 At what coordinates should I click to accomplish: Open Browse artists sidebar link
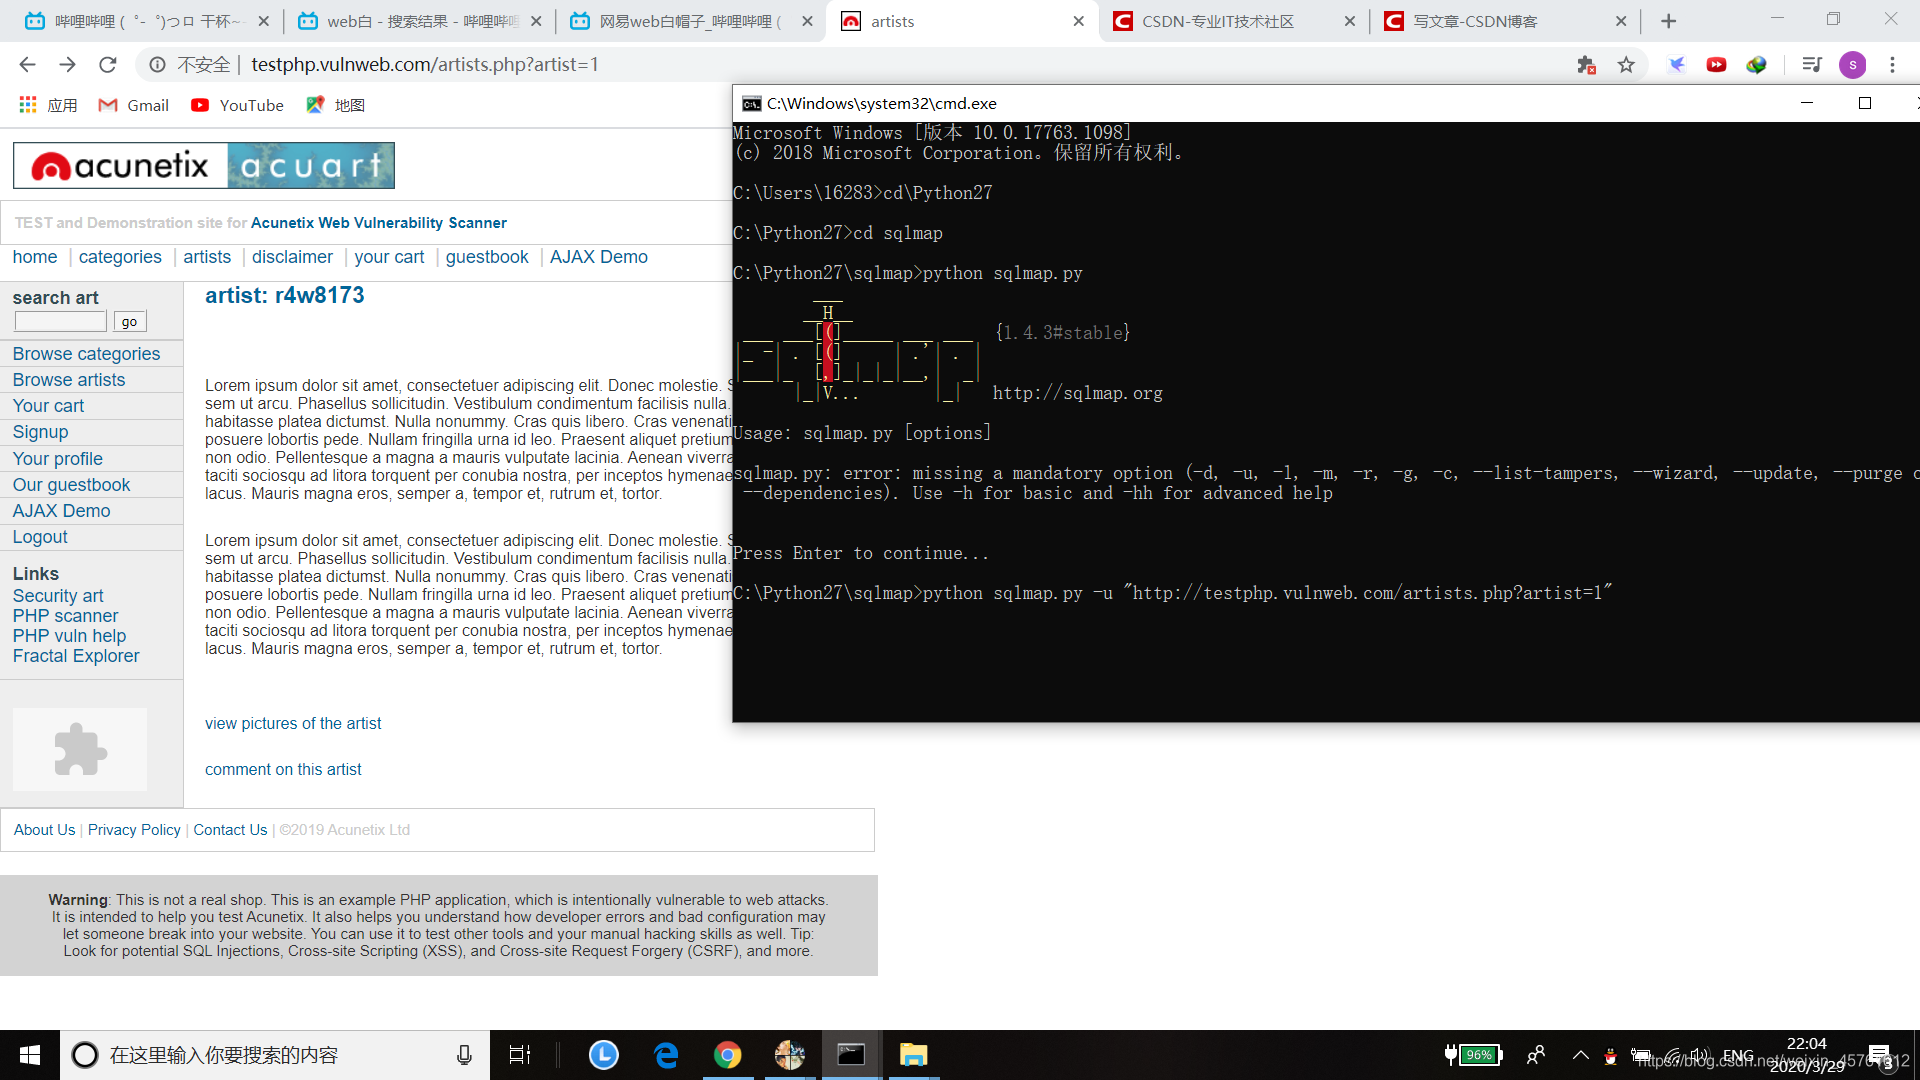tap(69, 380)
